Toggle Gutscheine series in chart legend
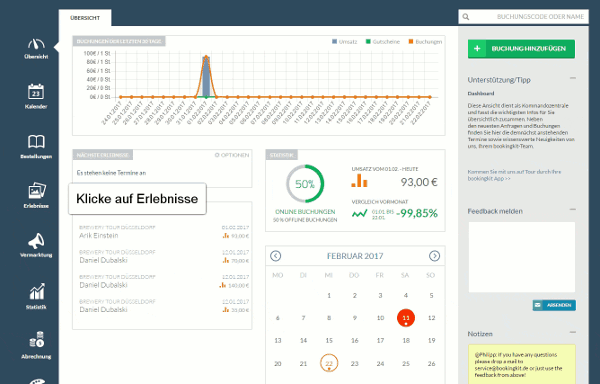This screenshot has height=384, width=600. tap(383, 42)
